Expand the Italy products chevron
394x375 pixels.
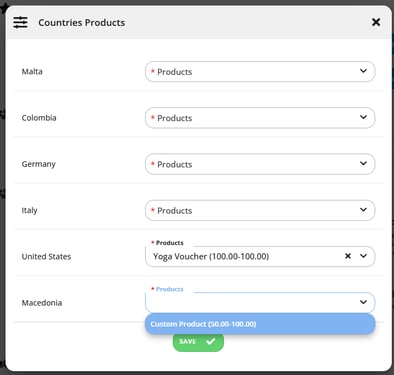pos(363,210)
